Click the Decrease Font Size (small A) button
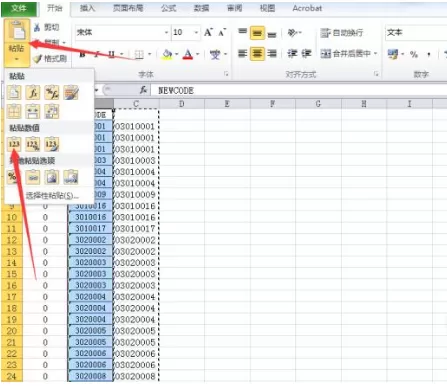 click(x=222, y=32)
